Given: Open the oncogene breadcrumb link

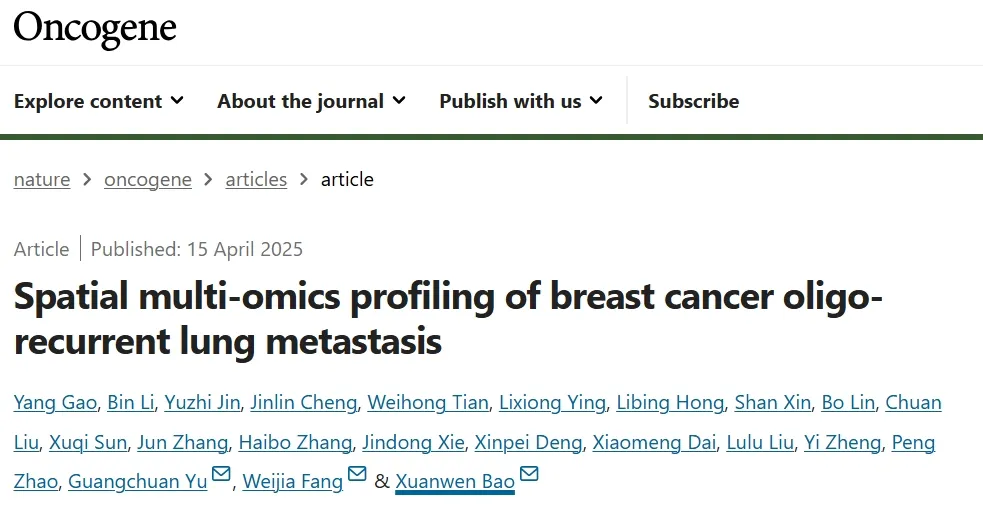Looking at the screenshot, I should pos(148,180).
